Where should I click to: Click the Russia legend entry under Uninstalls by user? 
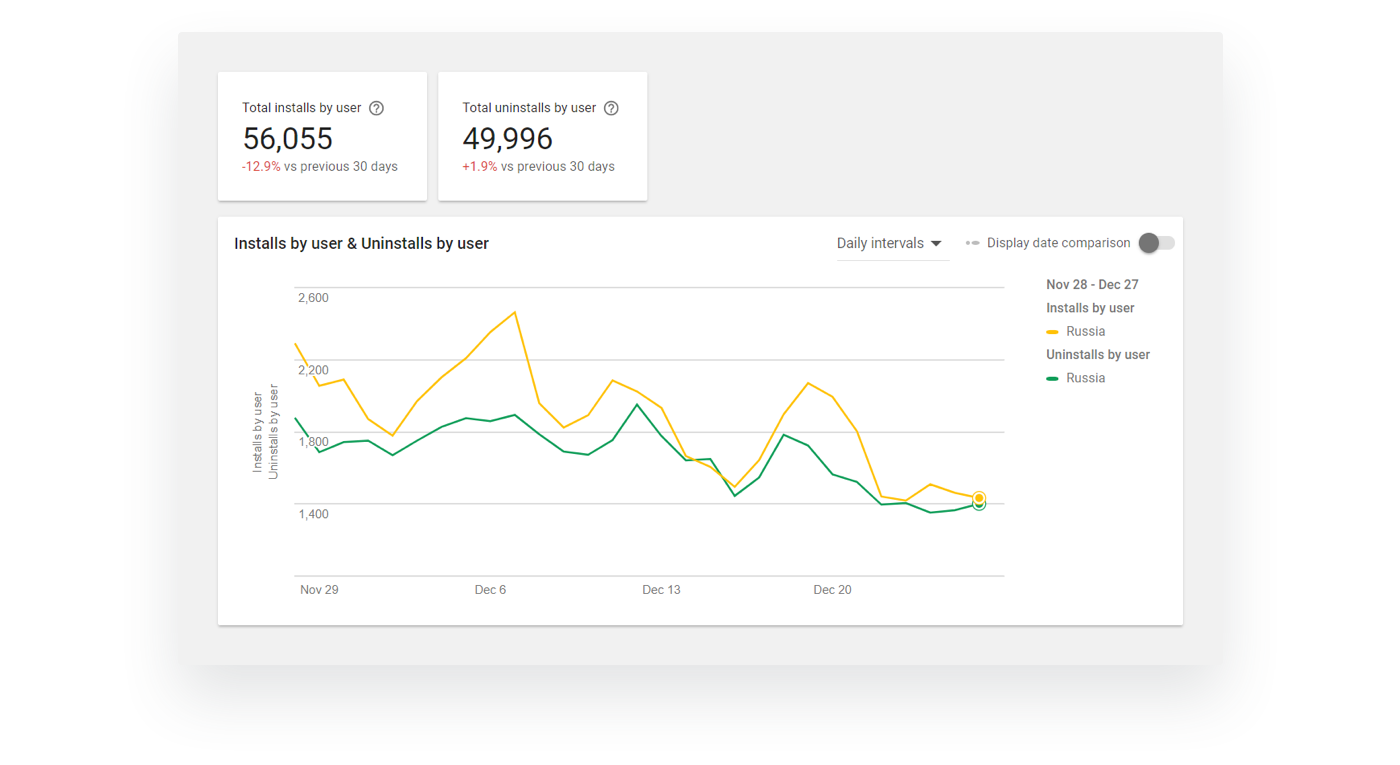pyautogui.click(x=1085, y=378)
